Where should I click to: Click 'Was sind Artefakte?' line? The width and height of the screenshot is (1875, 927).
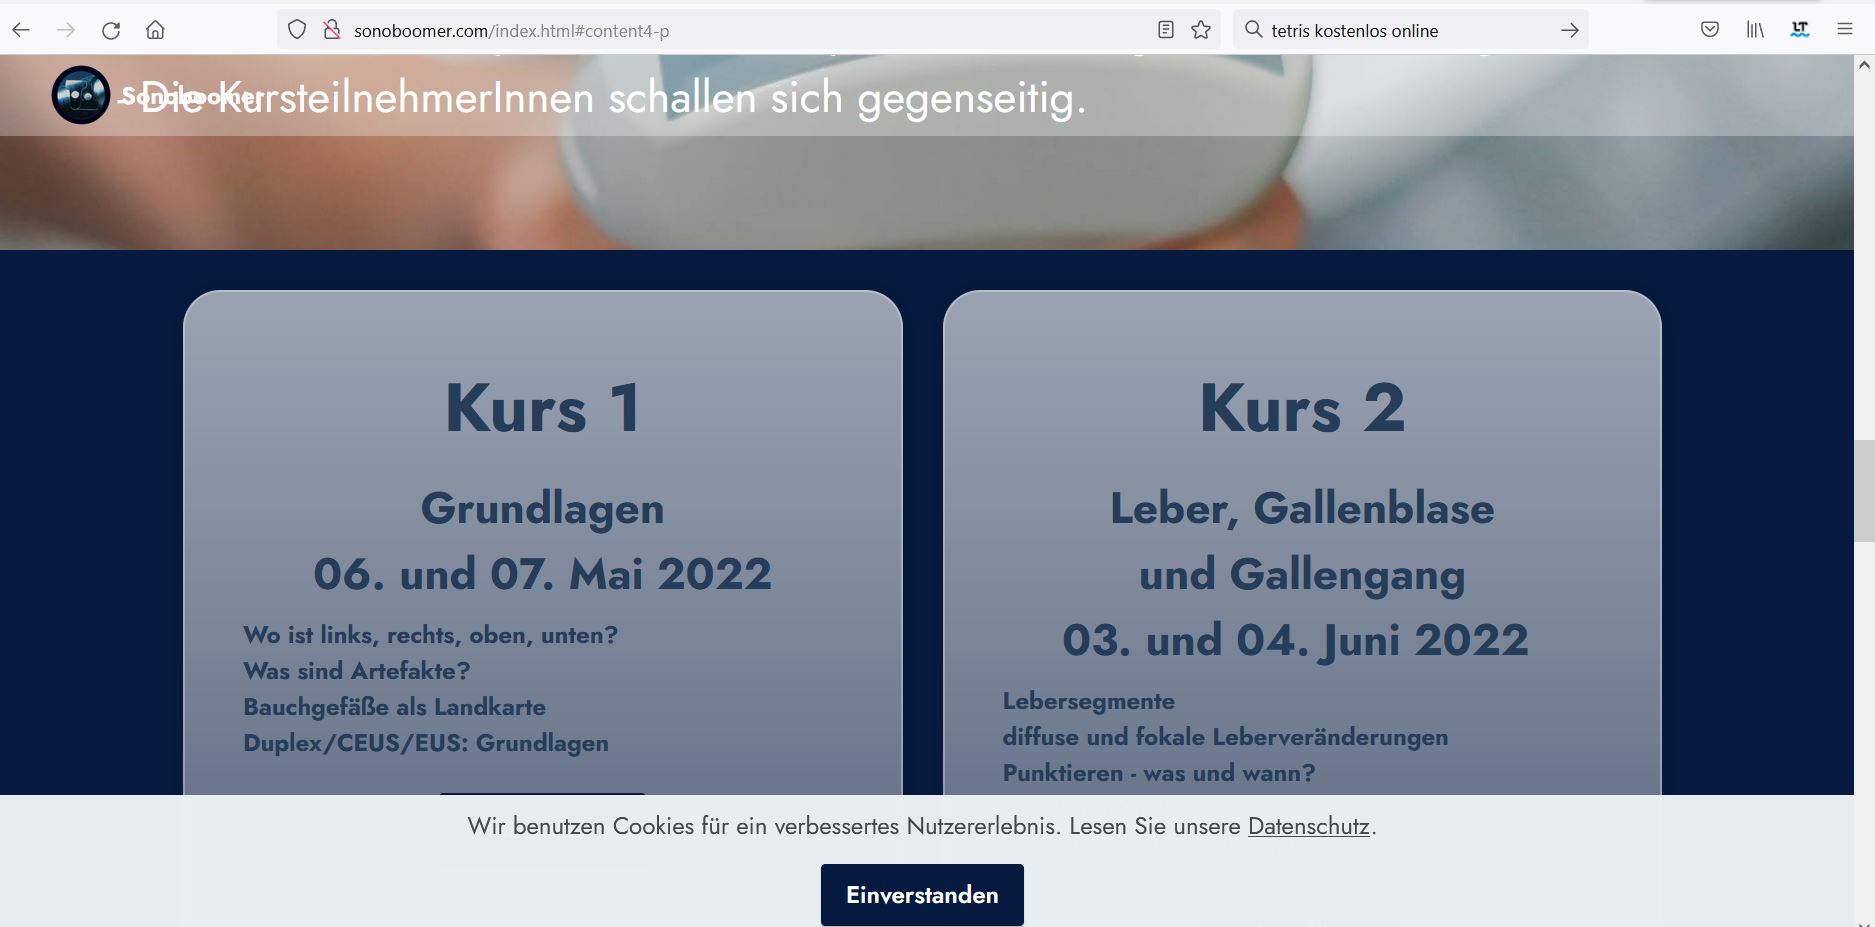coord(357,671)
